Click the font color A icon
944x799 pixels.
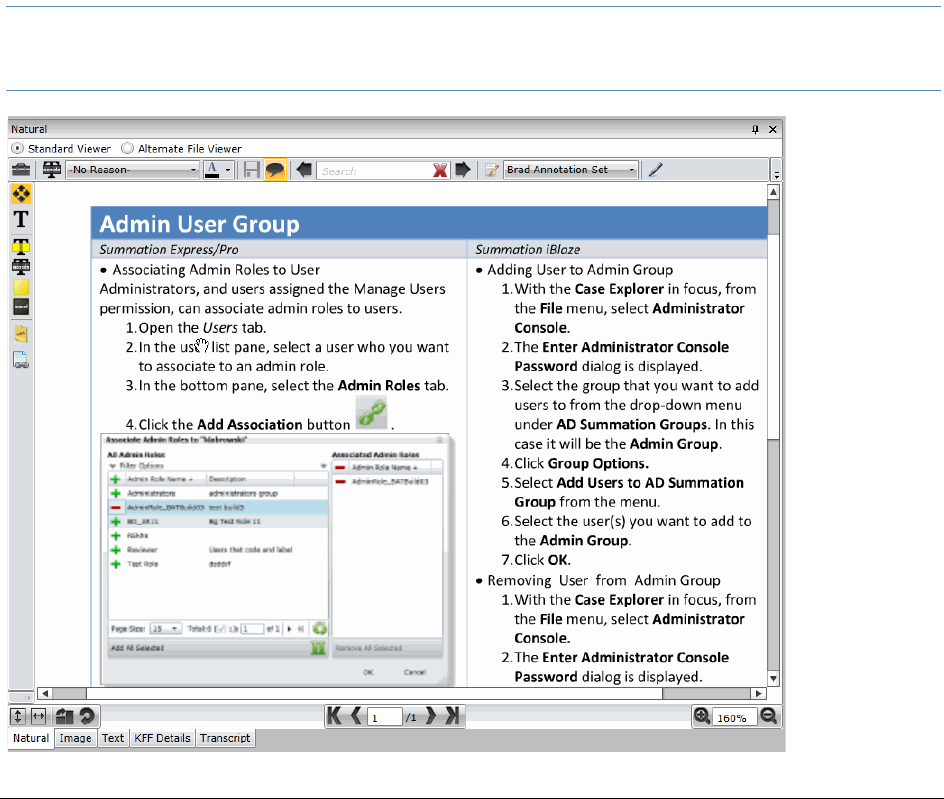[x=213, y=170]
